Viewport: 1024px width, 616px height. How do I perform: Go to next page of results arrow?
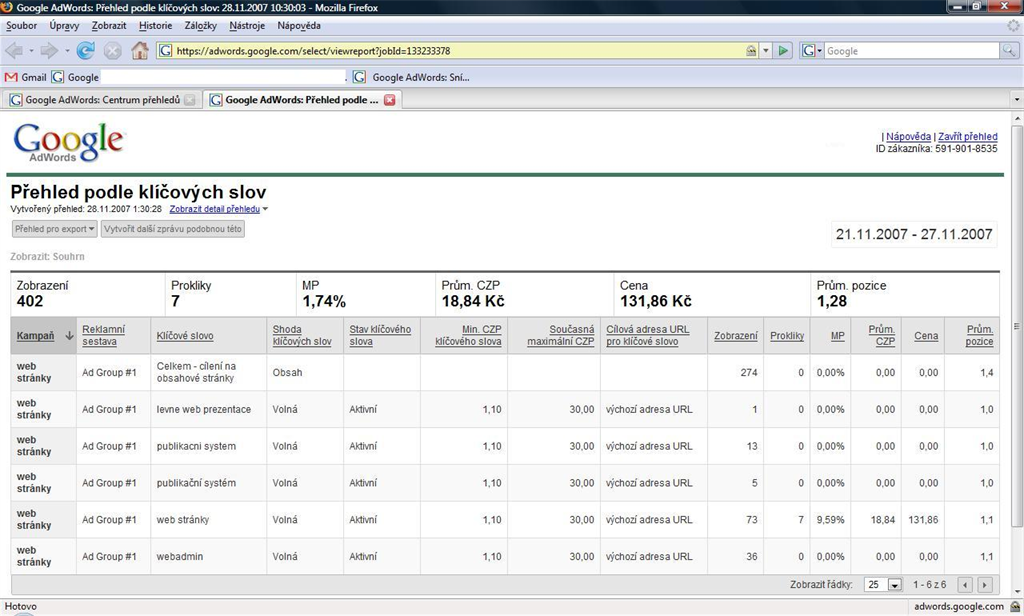coord(985,585)
